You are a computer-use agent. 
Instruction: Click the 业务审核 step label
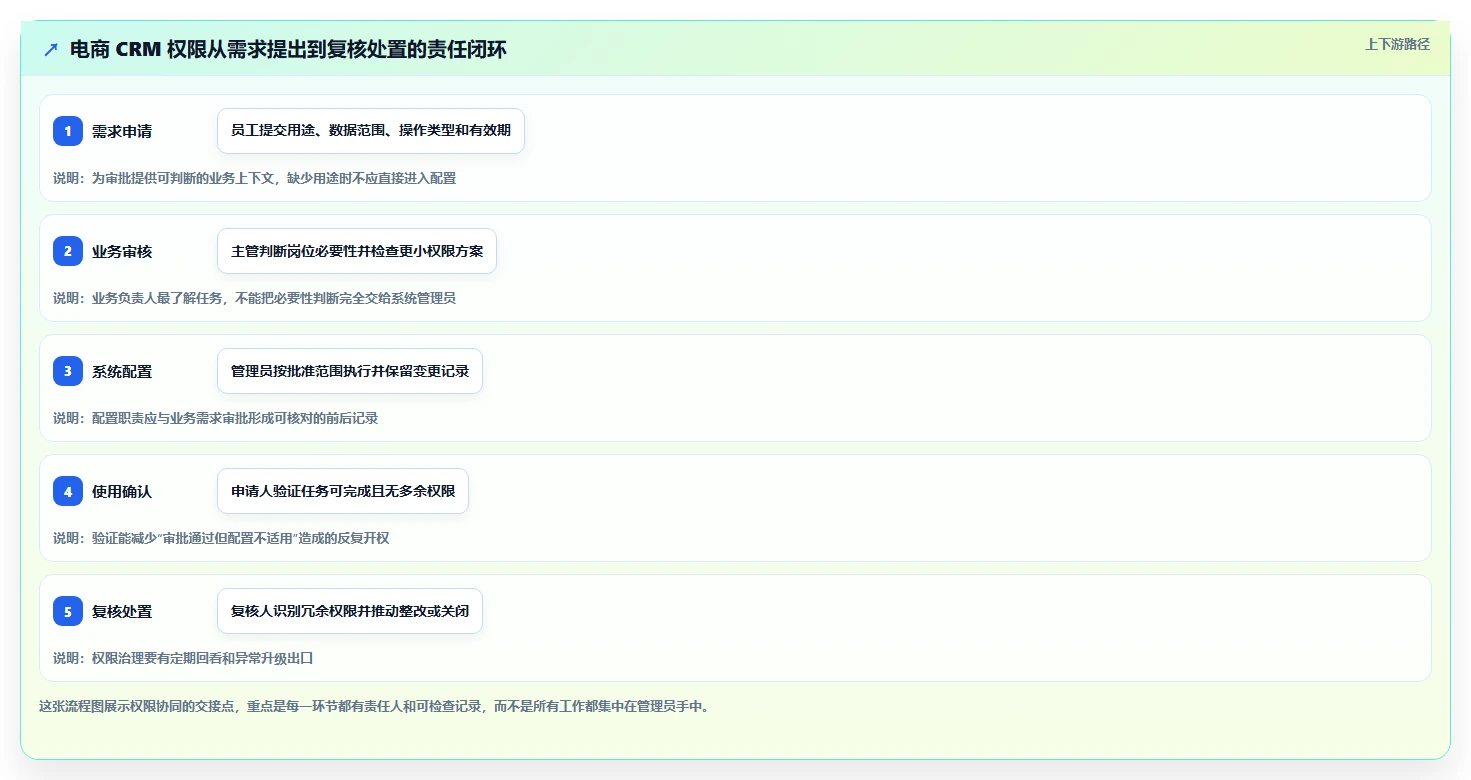pyautogui.click(x=122, y=251)
